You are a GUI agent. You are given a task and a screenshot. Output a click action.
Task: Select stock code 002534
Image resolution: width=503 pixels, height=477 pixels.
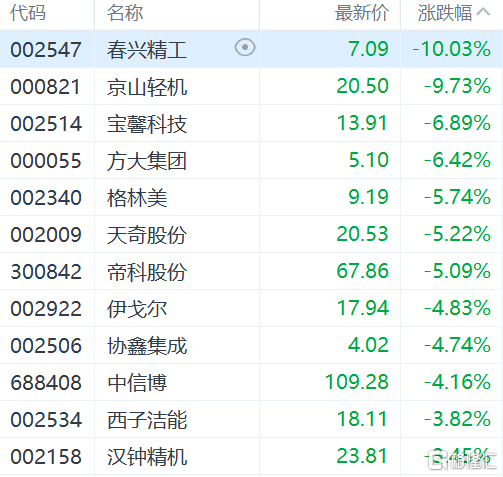point(46,420)
